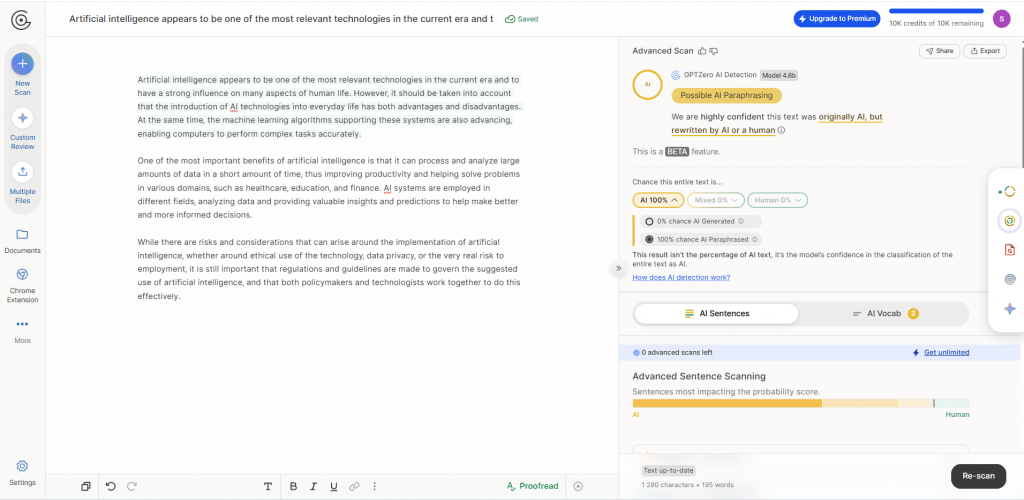This screenshot has width=1024, height=500.
Task: Open the Chrome Extension icon
Action: coord(22,274)
